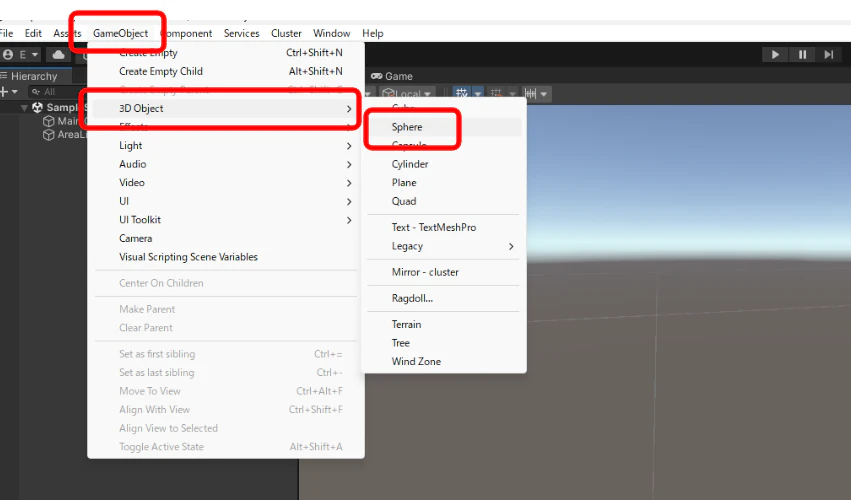851x500 pixels.
Task: Choose Mirror - cluster entry
Action: click(443, 272)
